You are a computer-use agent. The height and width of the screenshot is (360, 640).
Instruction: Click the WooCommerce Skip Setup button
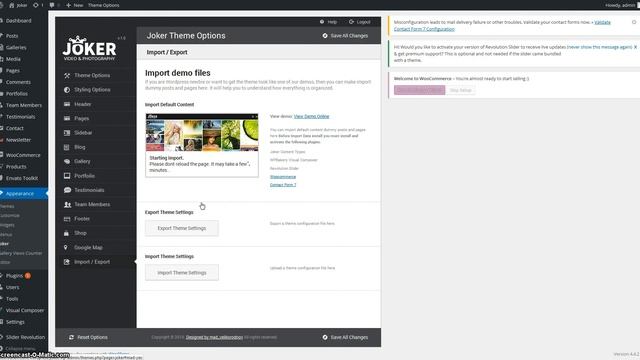pos(460,90)
